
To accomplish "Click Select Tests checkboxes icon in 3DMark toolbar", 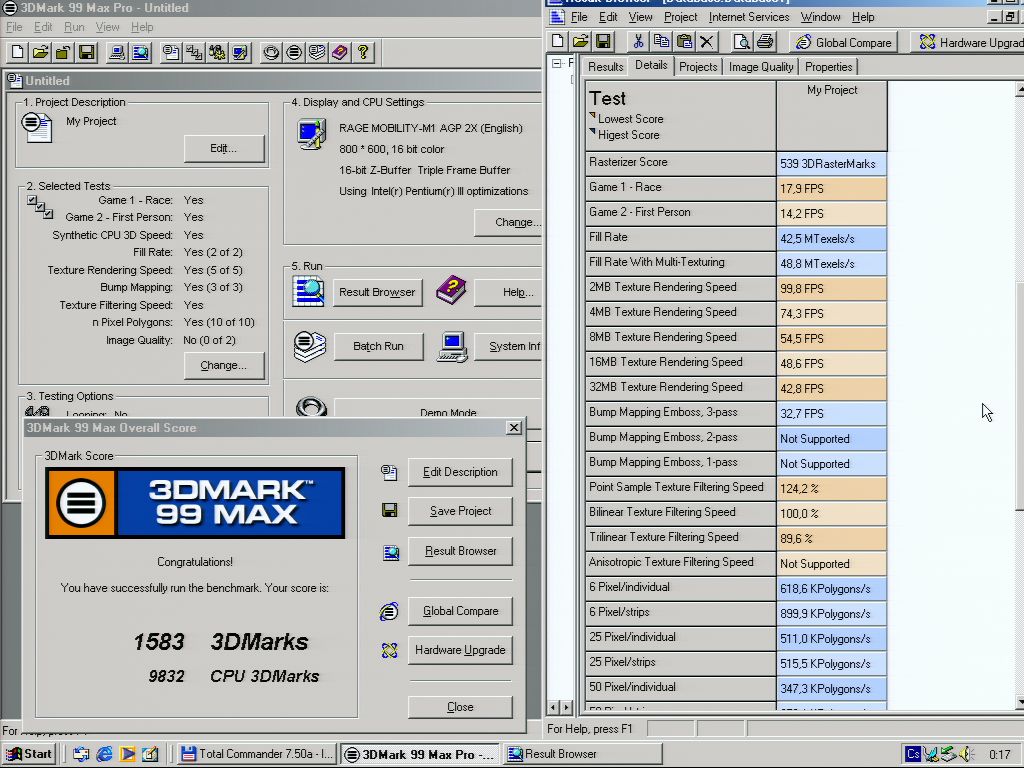I will (195, 52).
